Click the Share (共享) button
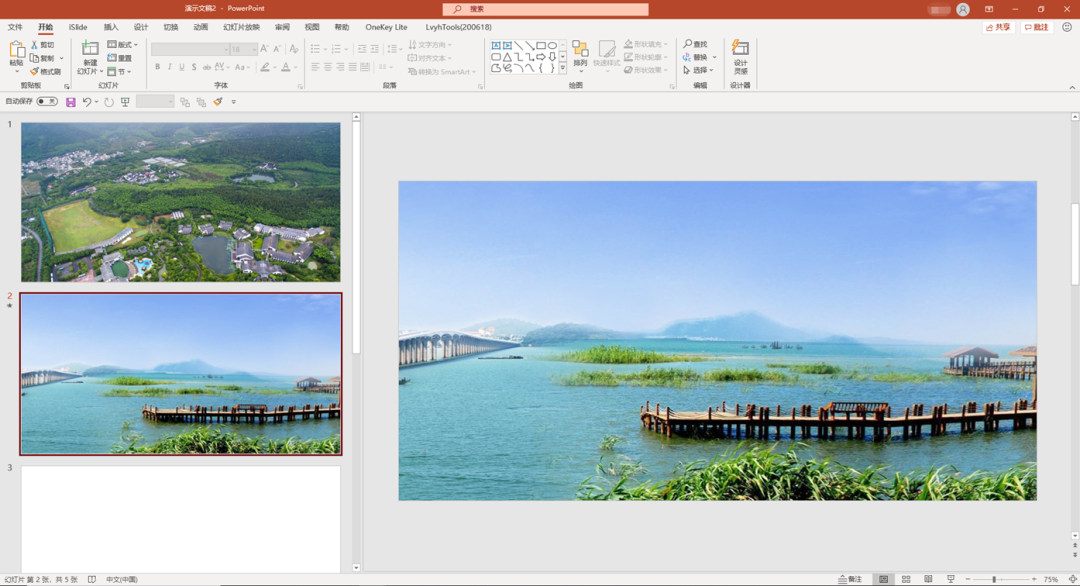The image size is (1080, 586). 998,27
